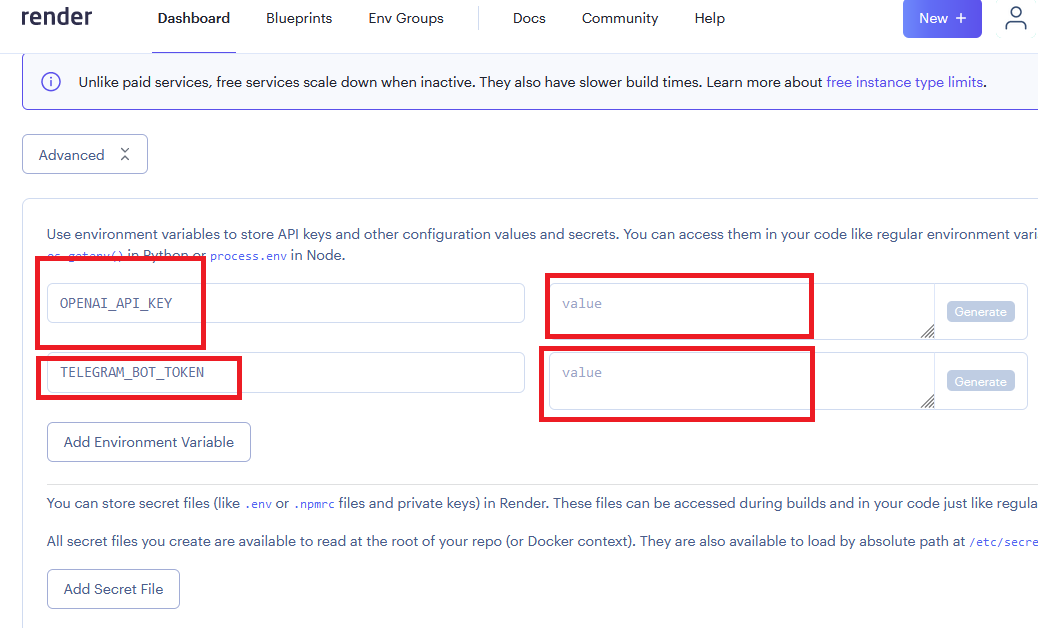The width and height of the screenshot is (1038, 628).
Task: Click Add Secret File button
Action: [113, 589]
